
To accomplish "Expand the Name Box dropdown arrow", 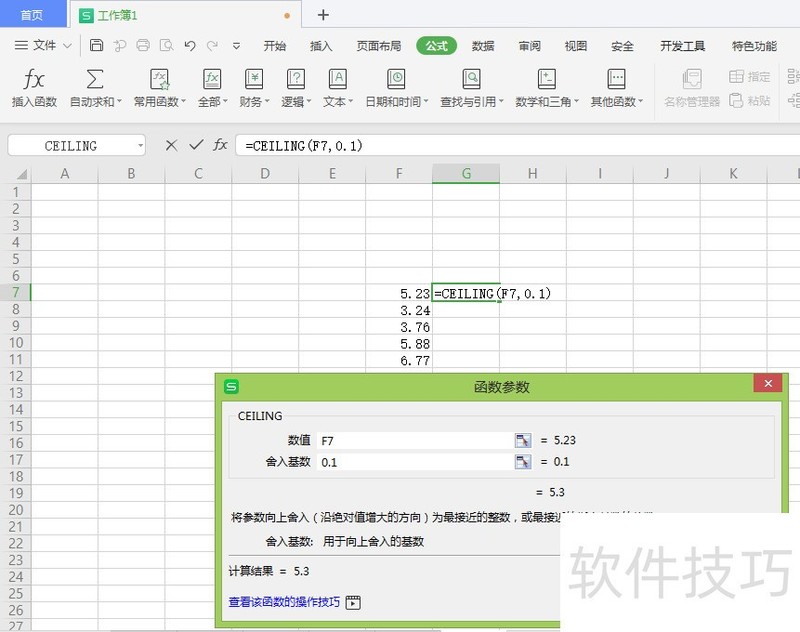I will click(139, 146).
